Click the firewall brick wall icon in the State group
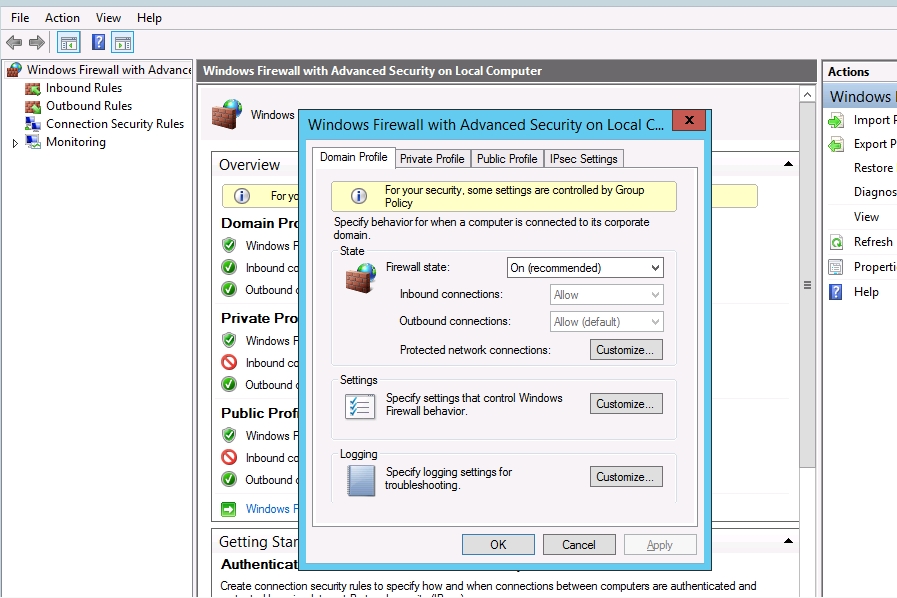Image resolution: width=897 pixels, height=598 pixels. click(361, 278)
